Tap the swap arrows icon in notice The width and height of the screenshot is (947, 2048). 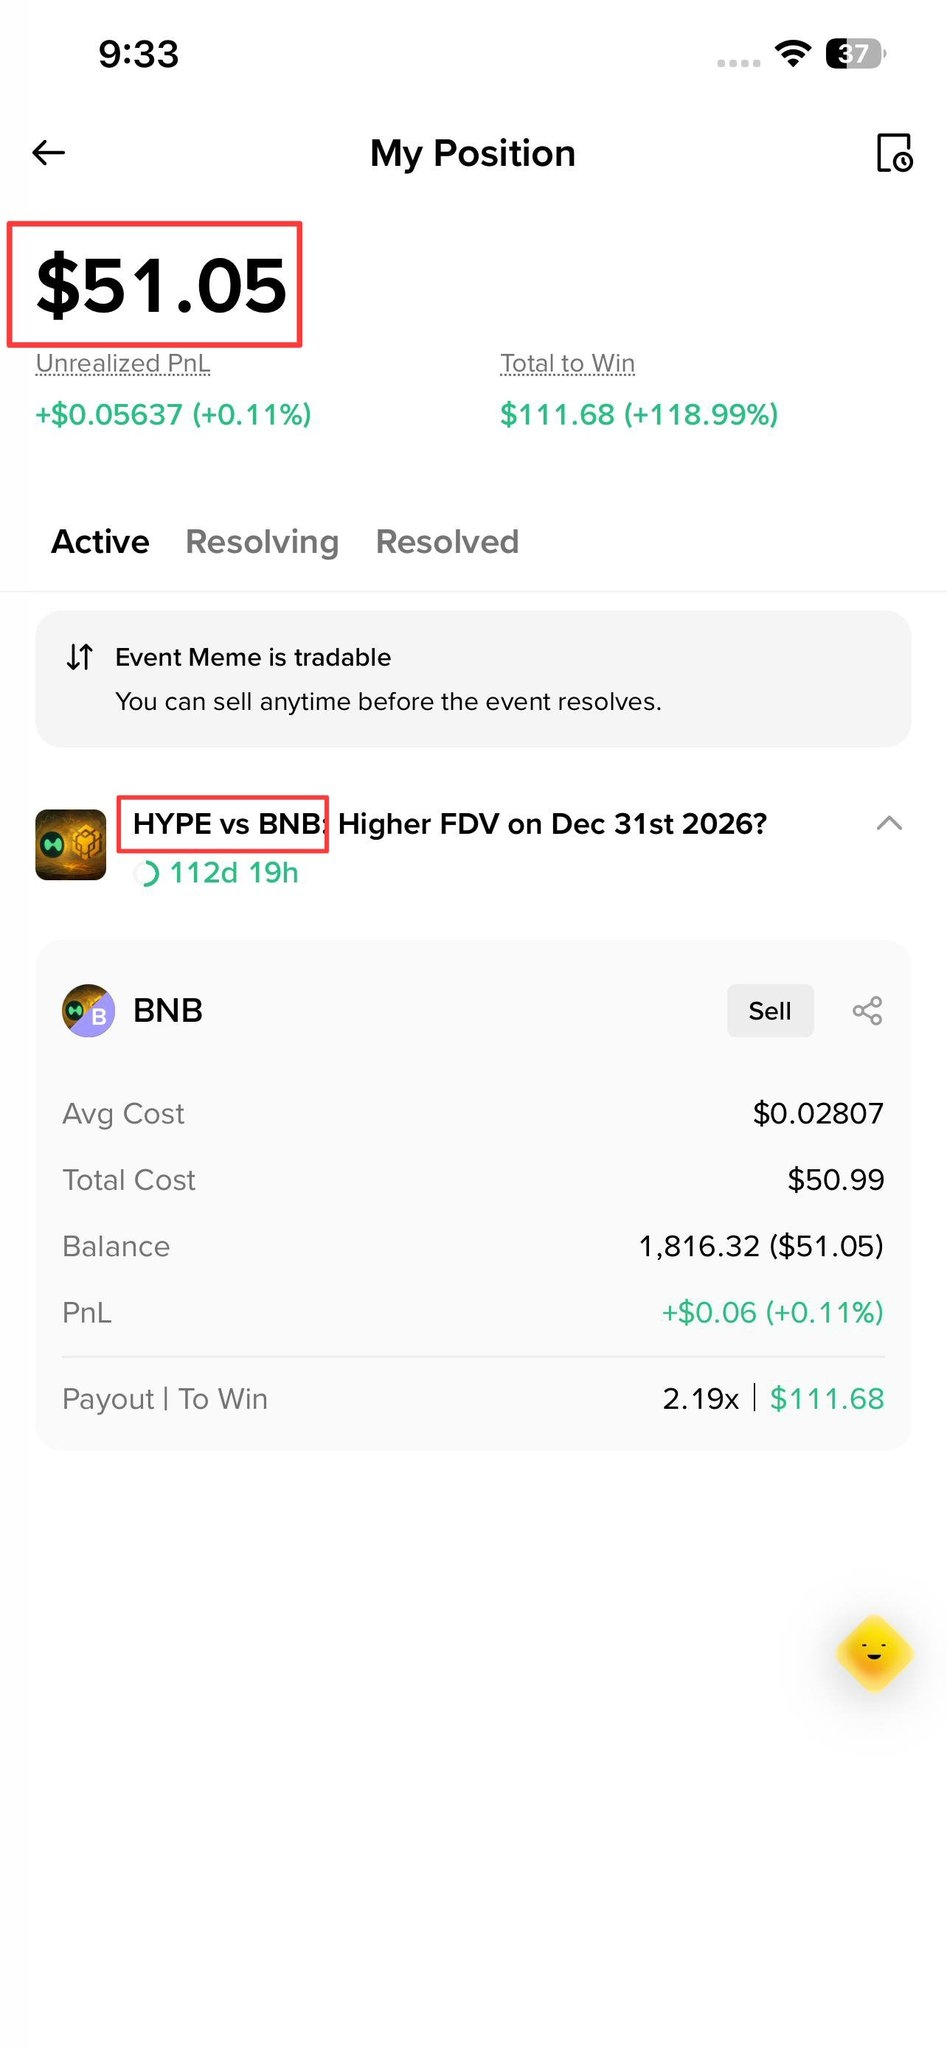click(x=80, y=657)
